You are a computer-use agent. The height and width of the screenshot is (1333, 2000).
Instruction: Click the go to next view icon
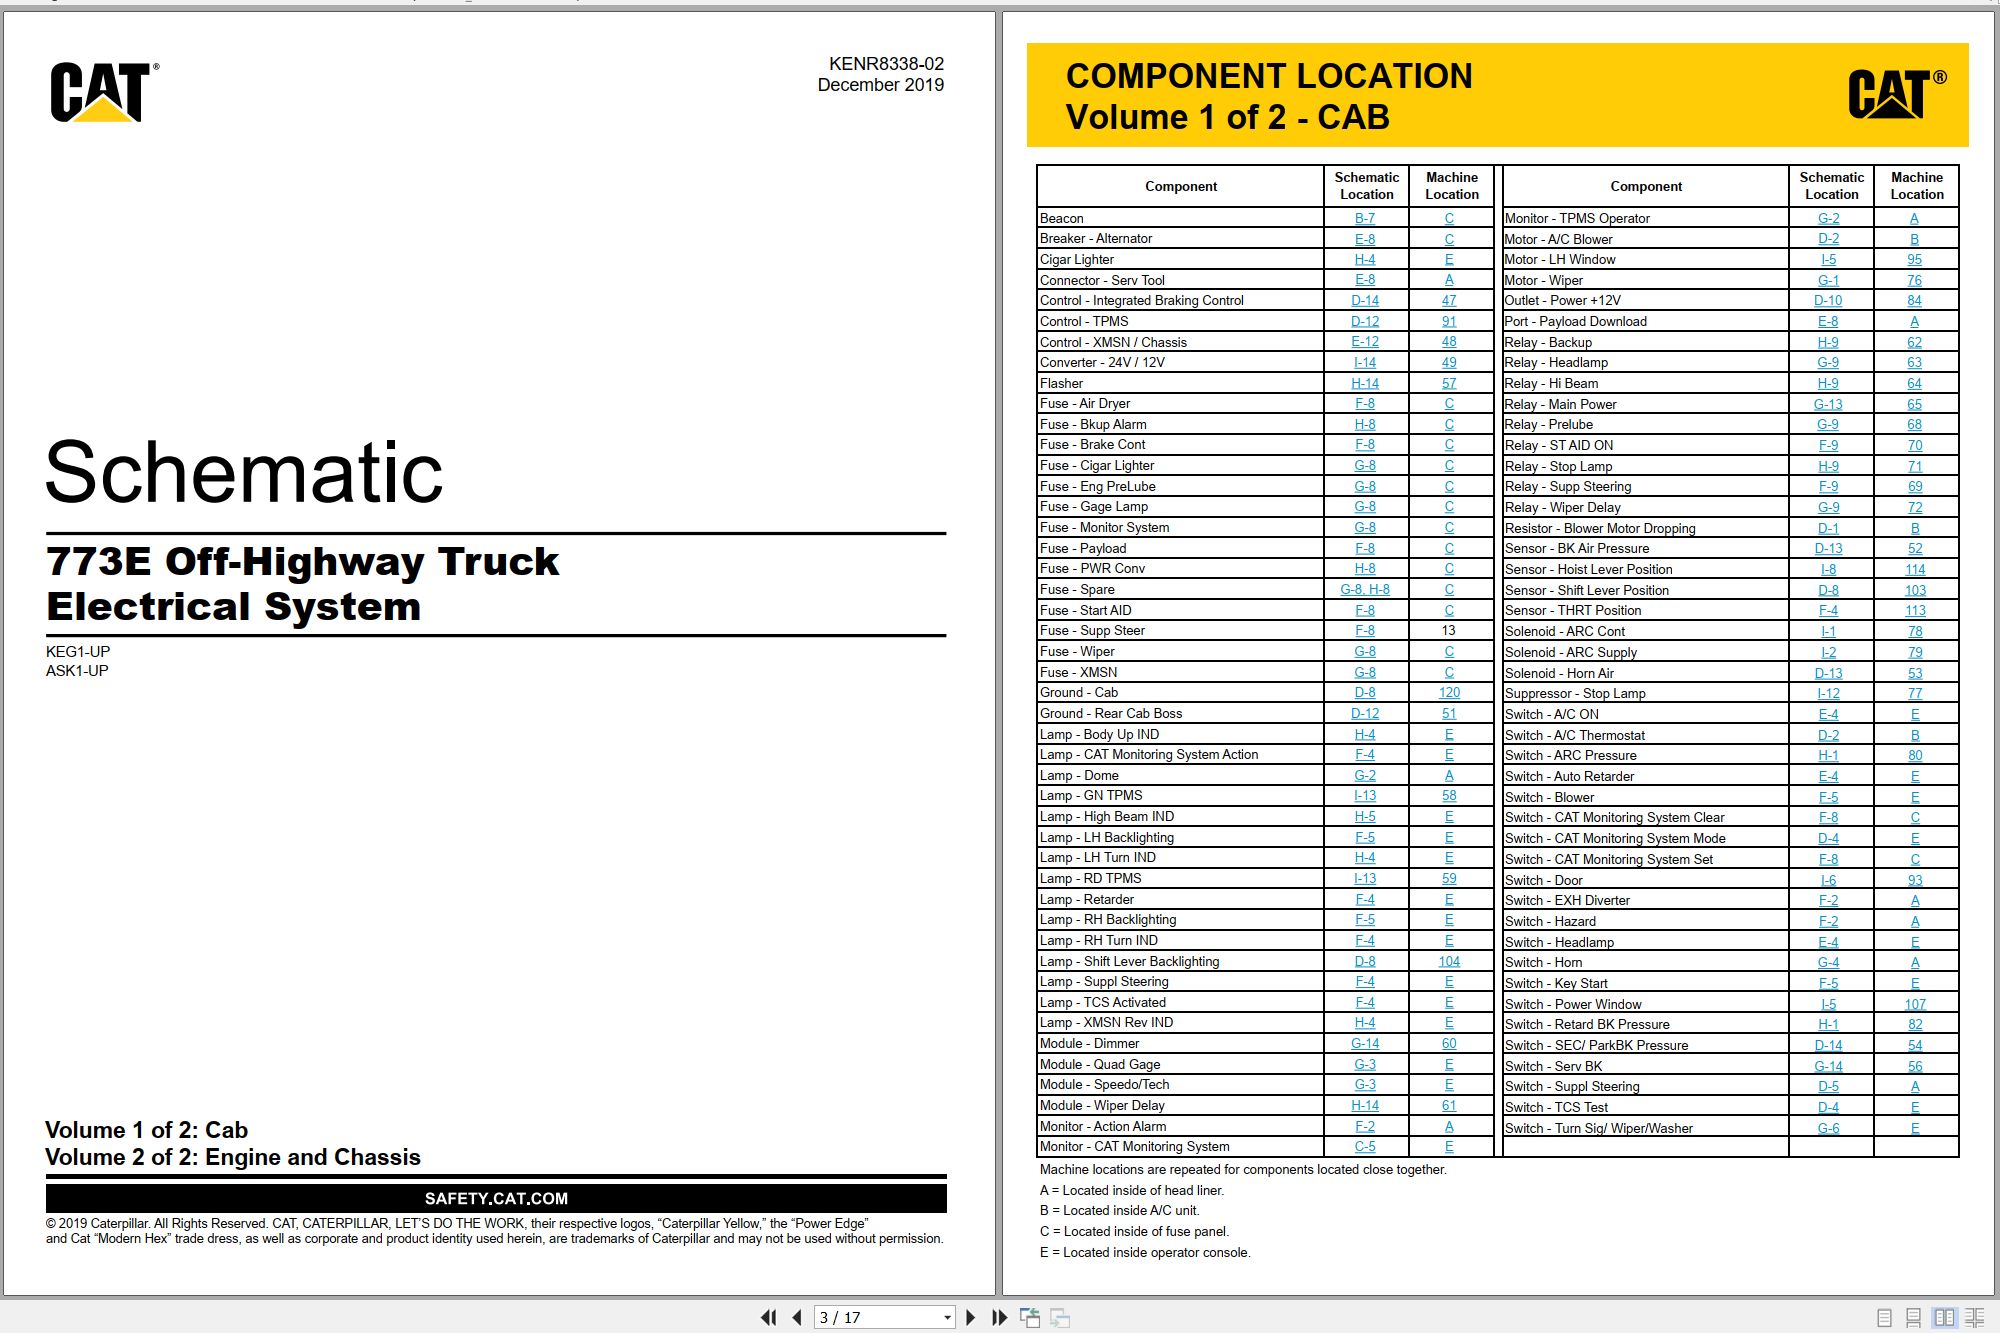1060,1318
